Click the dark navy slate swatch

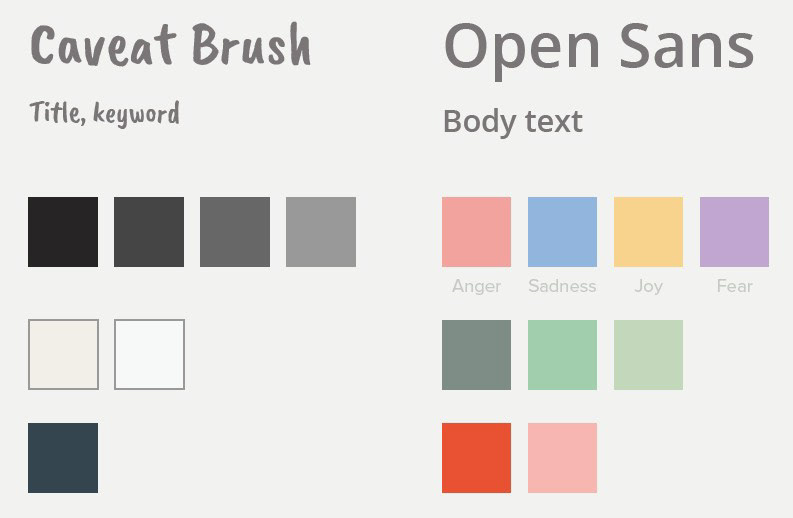click(63, 458)
